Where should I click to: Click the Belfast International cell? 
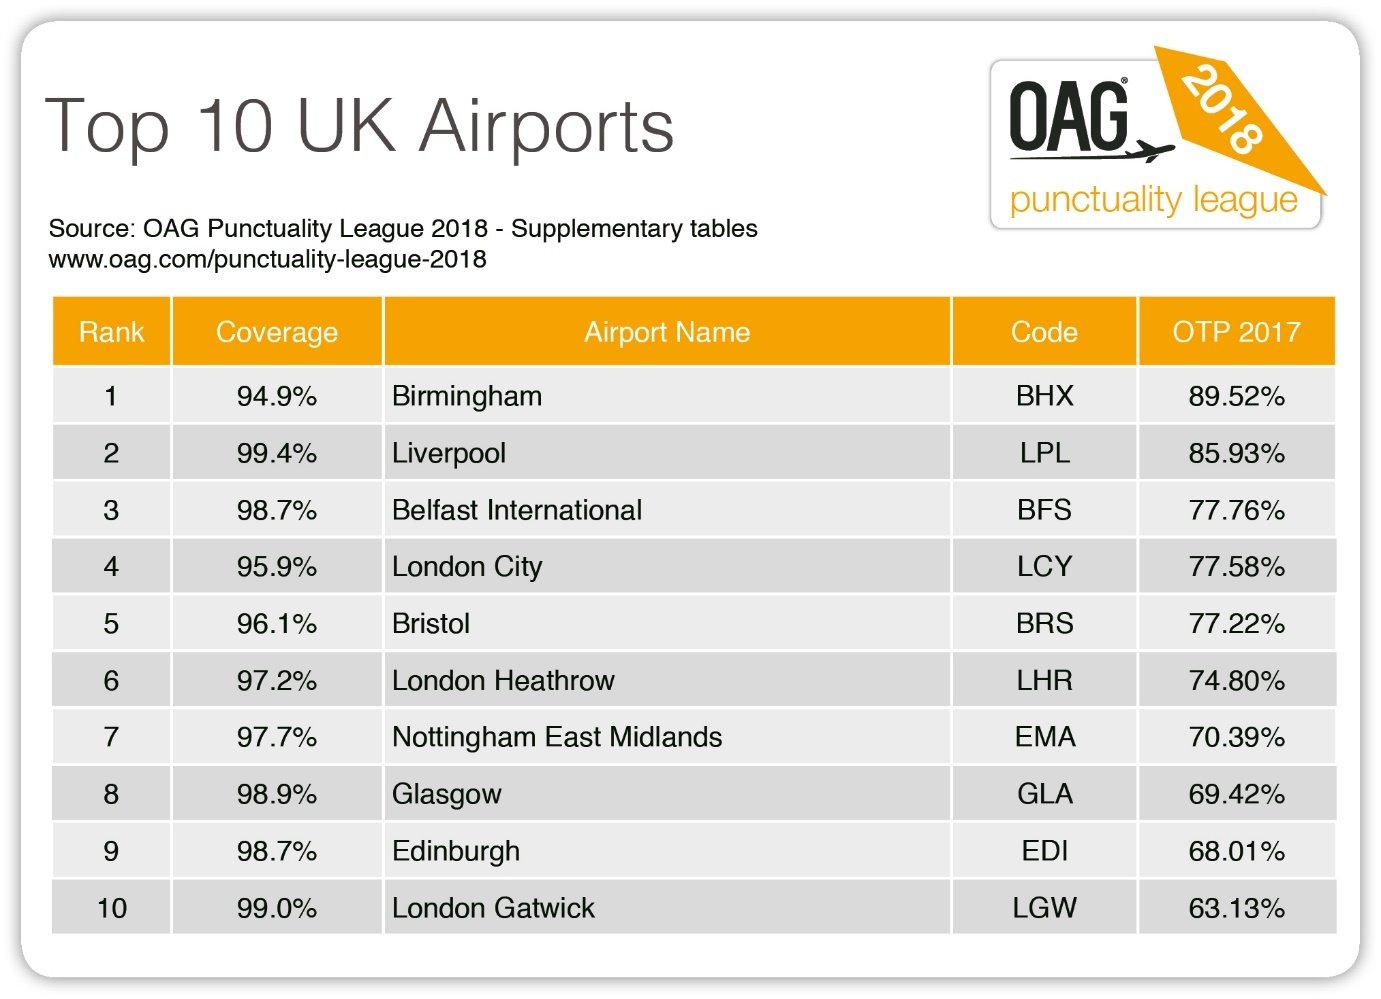[x=517, y=510]
